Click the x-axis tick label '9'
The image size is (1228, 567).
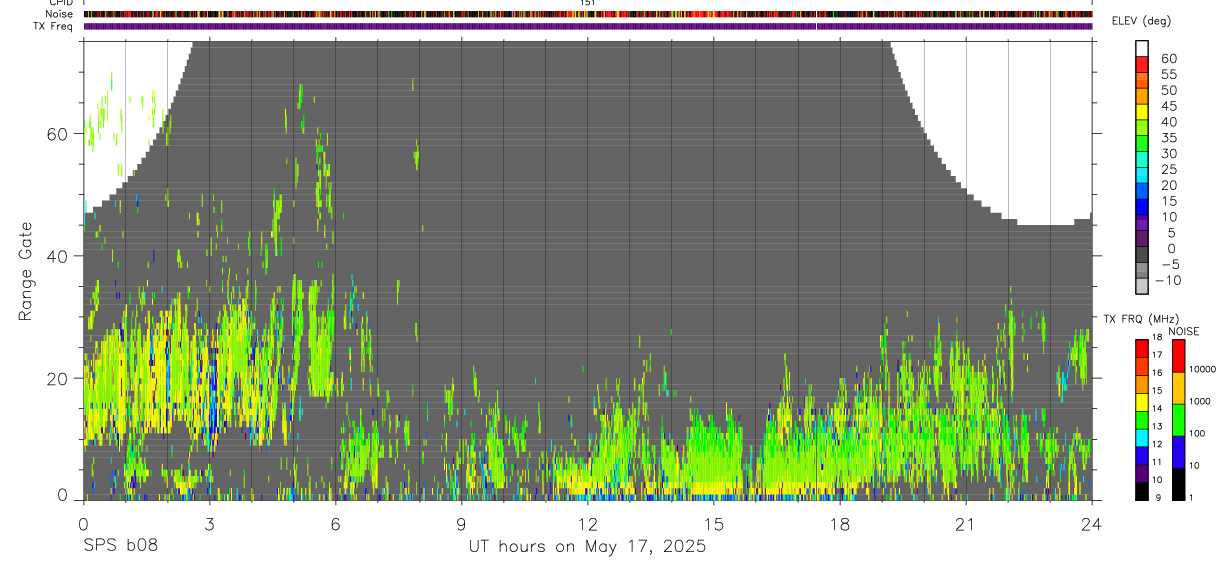click(461, 524)
